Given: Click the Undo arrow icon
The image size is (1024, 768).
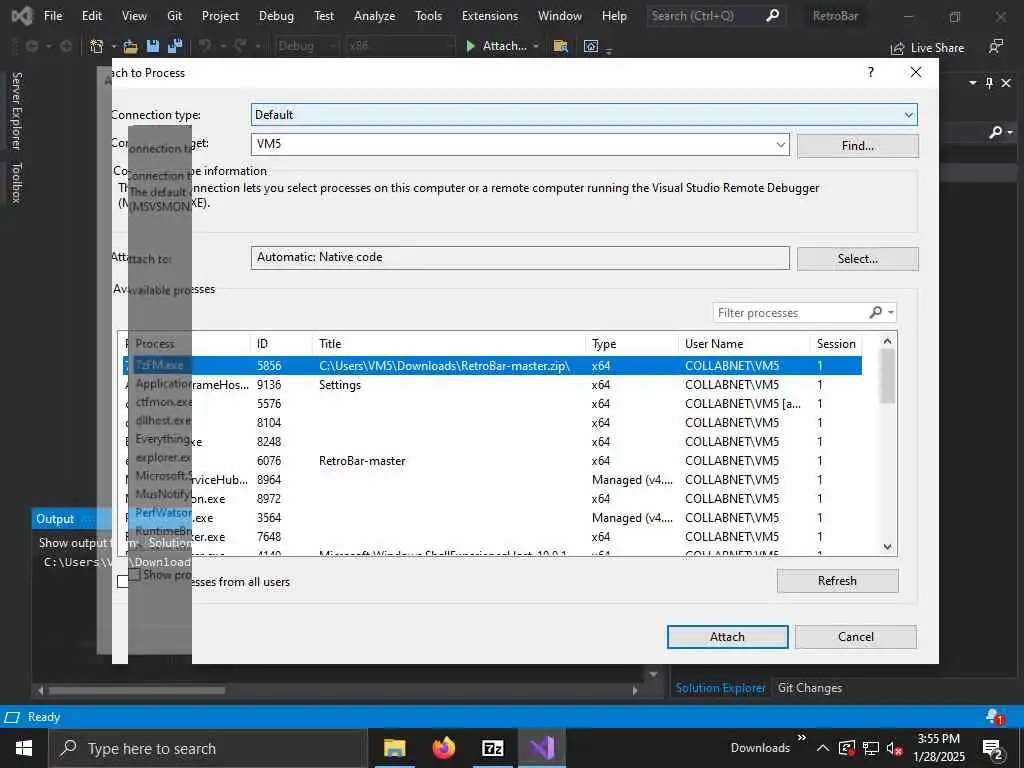Looking at the screenshot, I should tap(205, 46).
